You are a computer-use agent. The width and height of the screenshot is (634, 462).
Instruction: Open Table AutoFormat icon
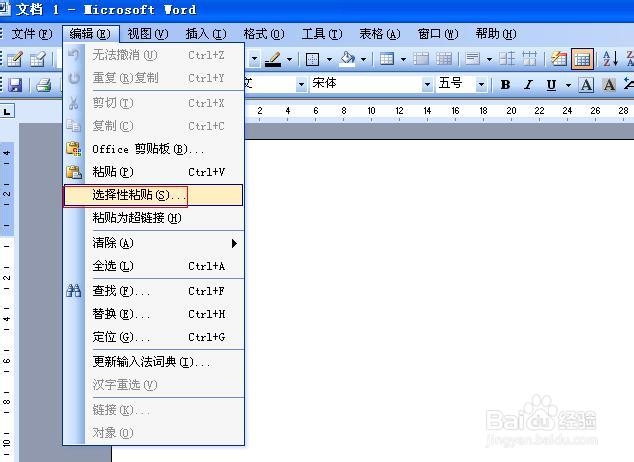point(559,59)
